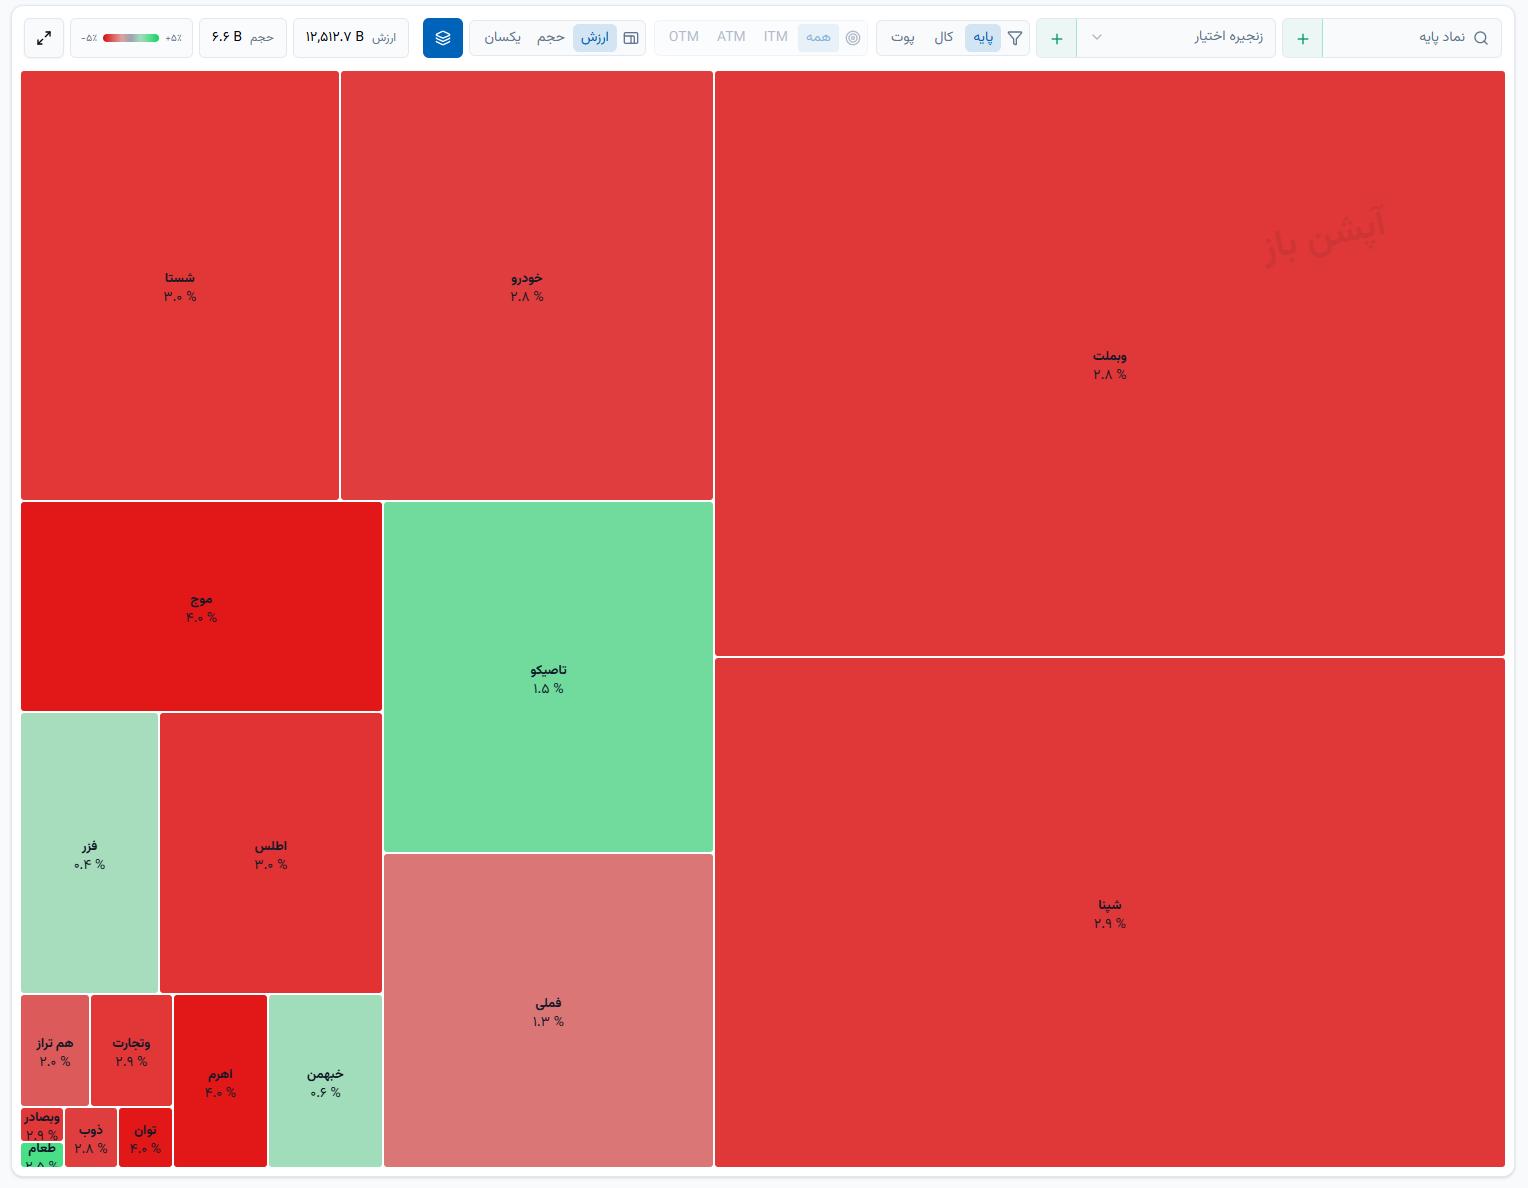Click the blue layers stack icon
The image size is (1528, 1188).
(443, 38)
